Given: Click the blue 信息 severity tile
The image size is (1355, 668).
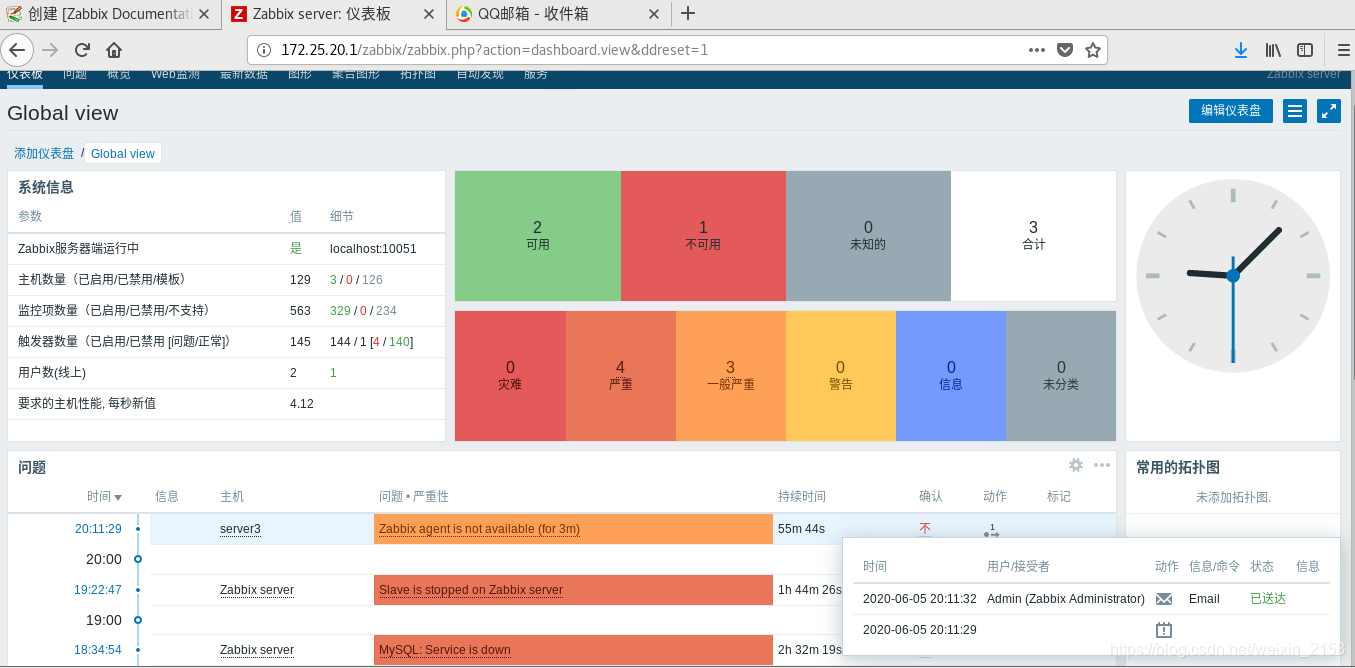Looking at the screenshot, I should [x=951, y=376].
